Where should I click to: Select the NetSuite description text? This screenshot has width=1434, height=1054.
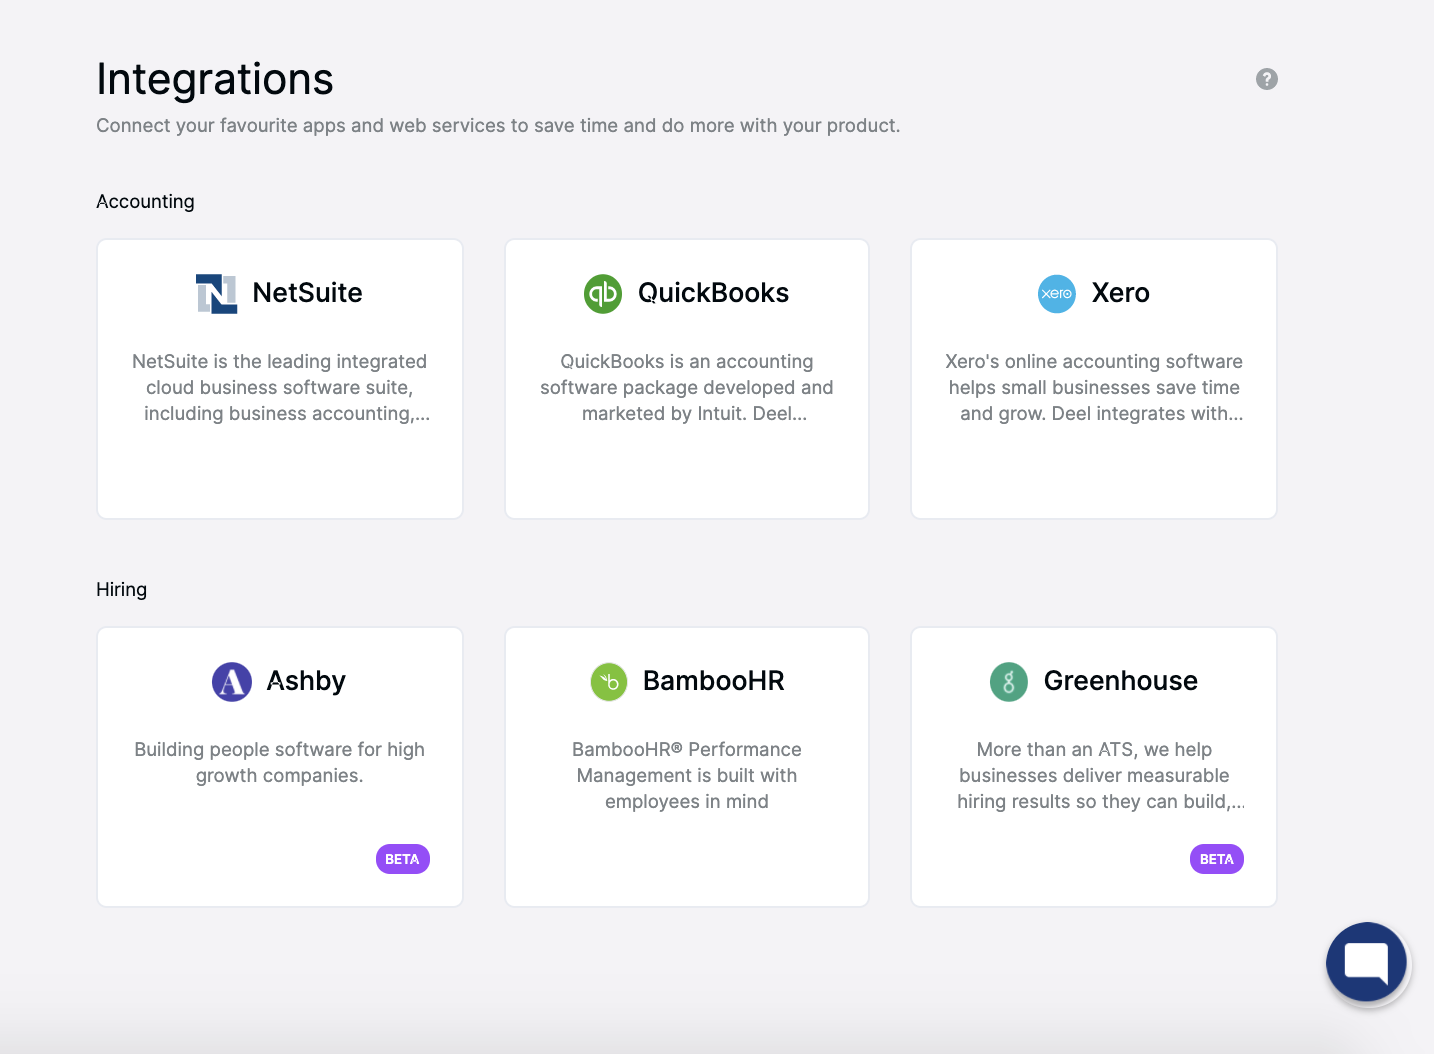coord(280,387)
